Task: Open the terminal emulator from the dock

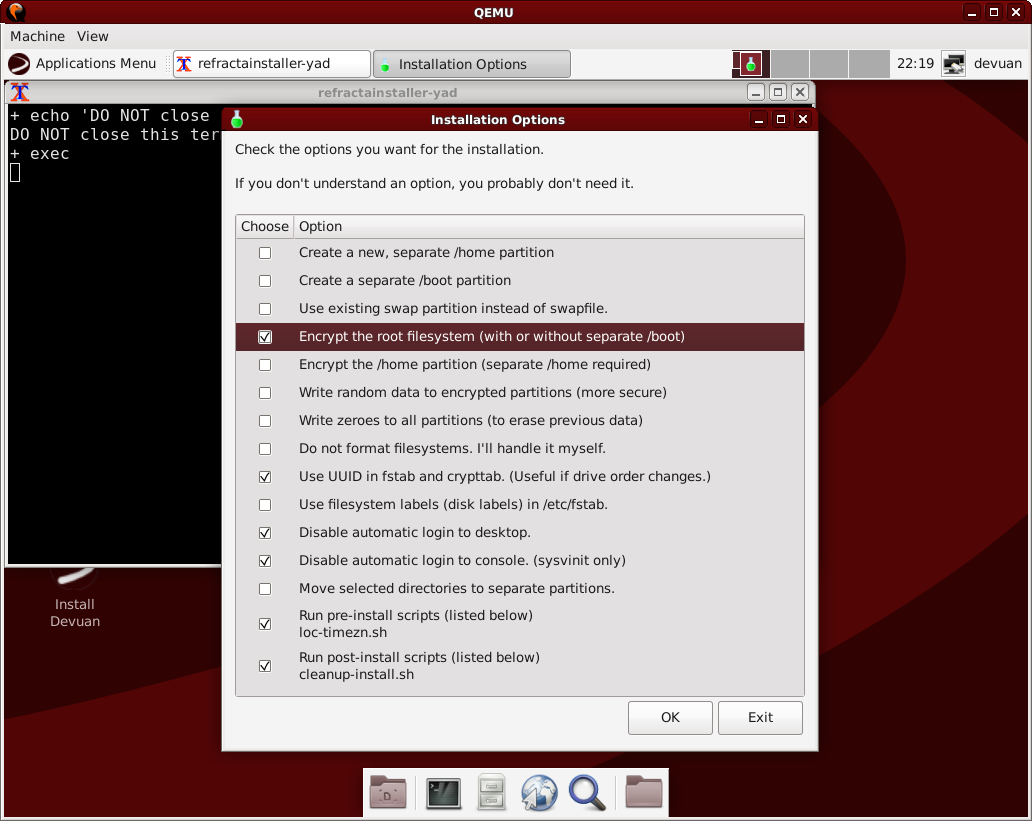Action: coord(443,793)
